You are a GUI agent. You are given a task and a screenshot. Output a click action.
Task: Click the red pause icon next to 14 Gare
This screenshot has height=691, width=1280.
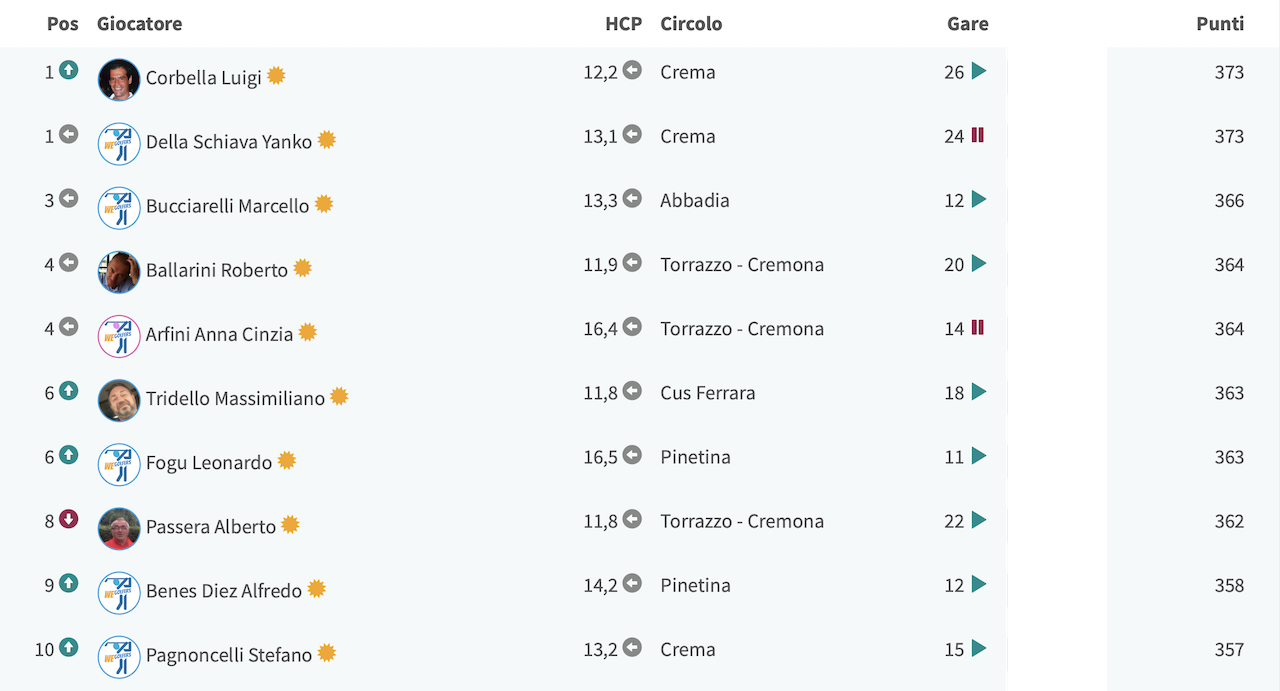pyautogui.click(x=978, y=327)
